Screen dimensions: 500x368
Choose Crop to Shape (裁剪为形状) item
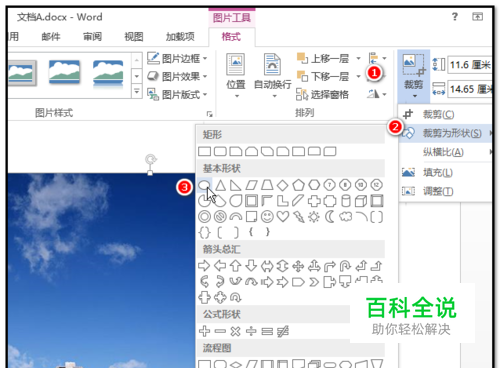(x=446, y=133)
